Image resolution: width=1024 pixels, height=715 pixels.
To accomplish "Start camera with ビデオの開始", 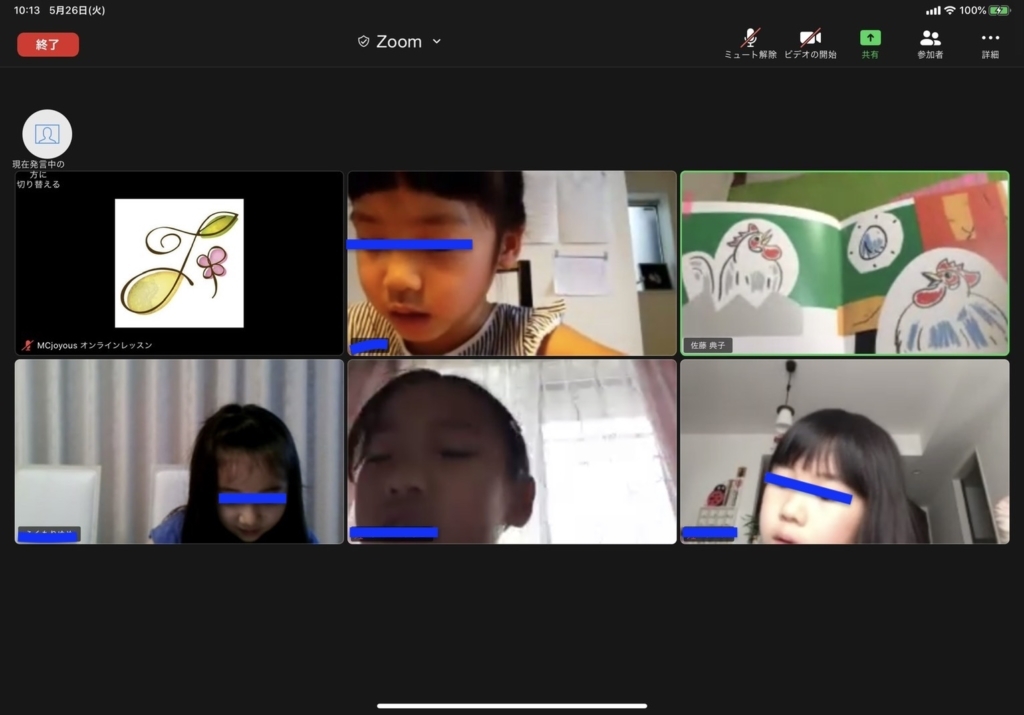I will coord(810,44).
